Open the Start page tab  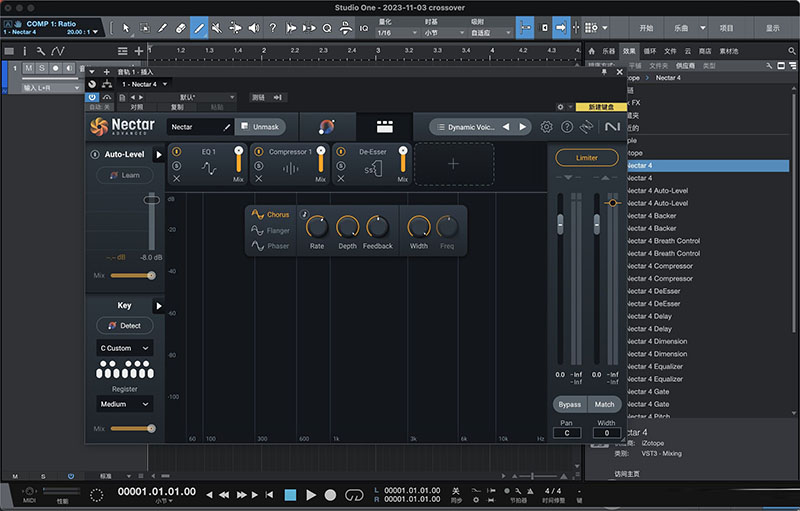click(646, 28)
